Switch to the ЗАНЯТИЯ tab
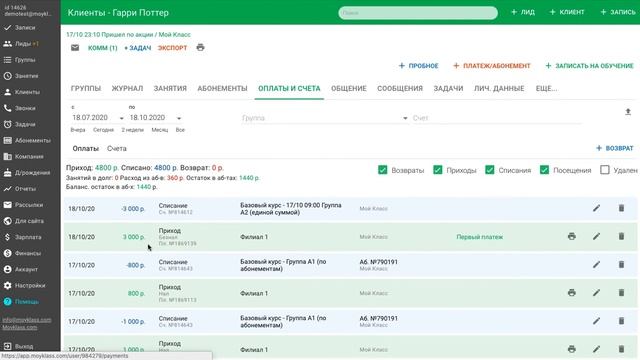640x360 pixels. click(170, 89)
